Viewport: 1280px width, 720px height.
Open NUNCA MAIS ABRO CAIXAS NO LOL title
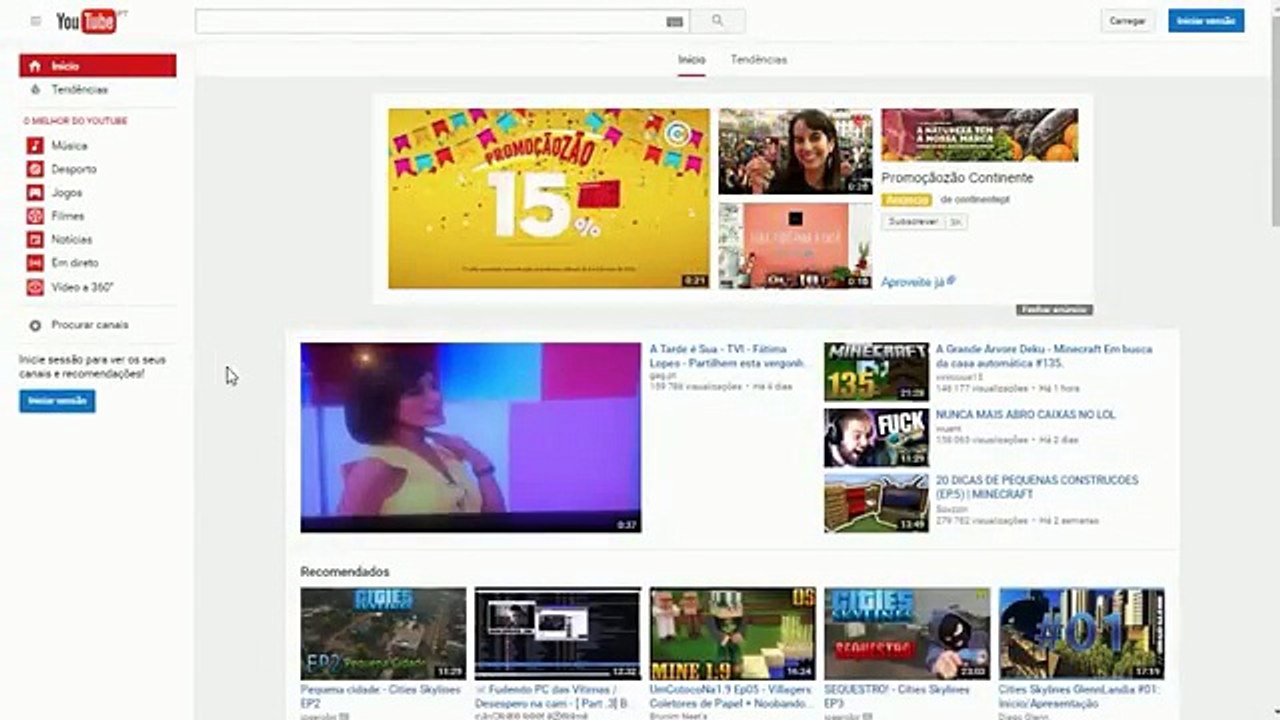(x=1025, y=414)
